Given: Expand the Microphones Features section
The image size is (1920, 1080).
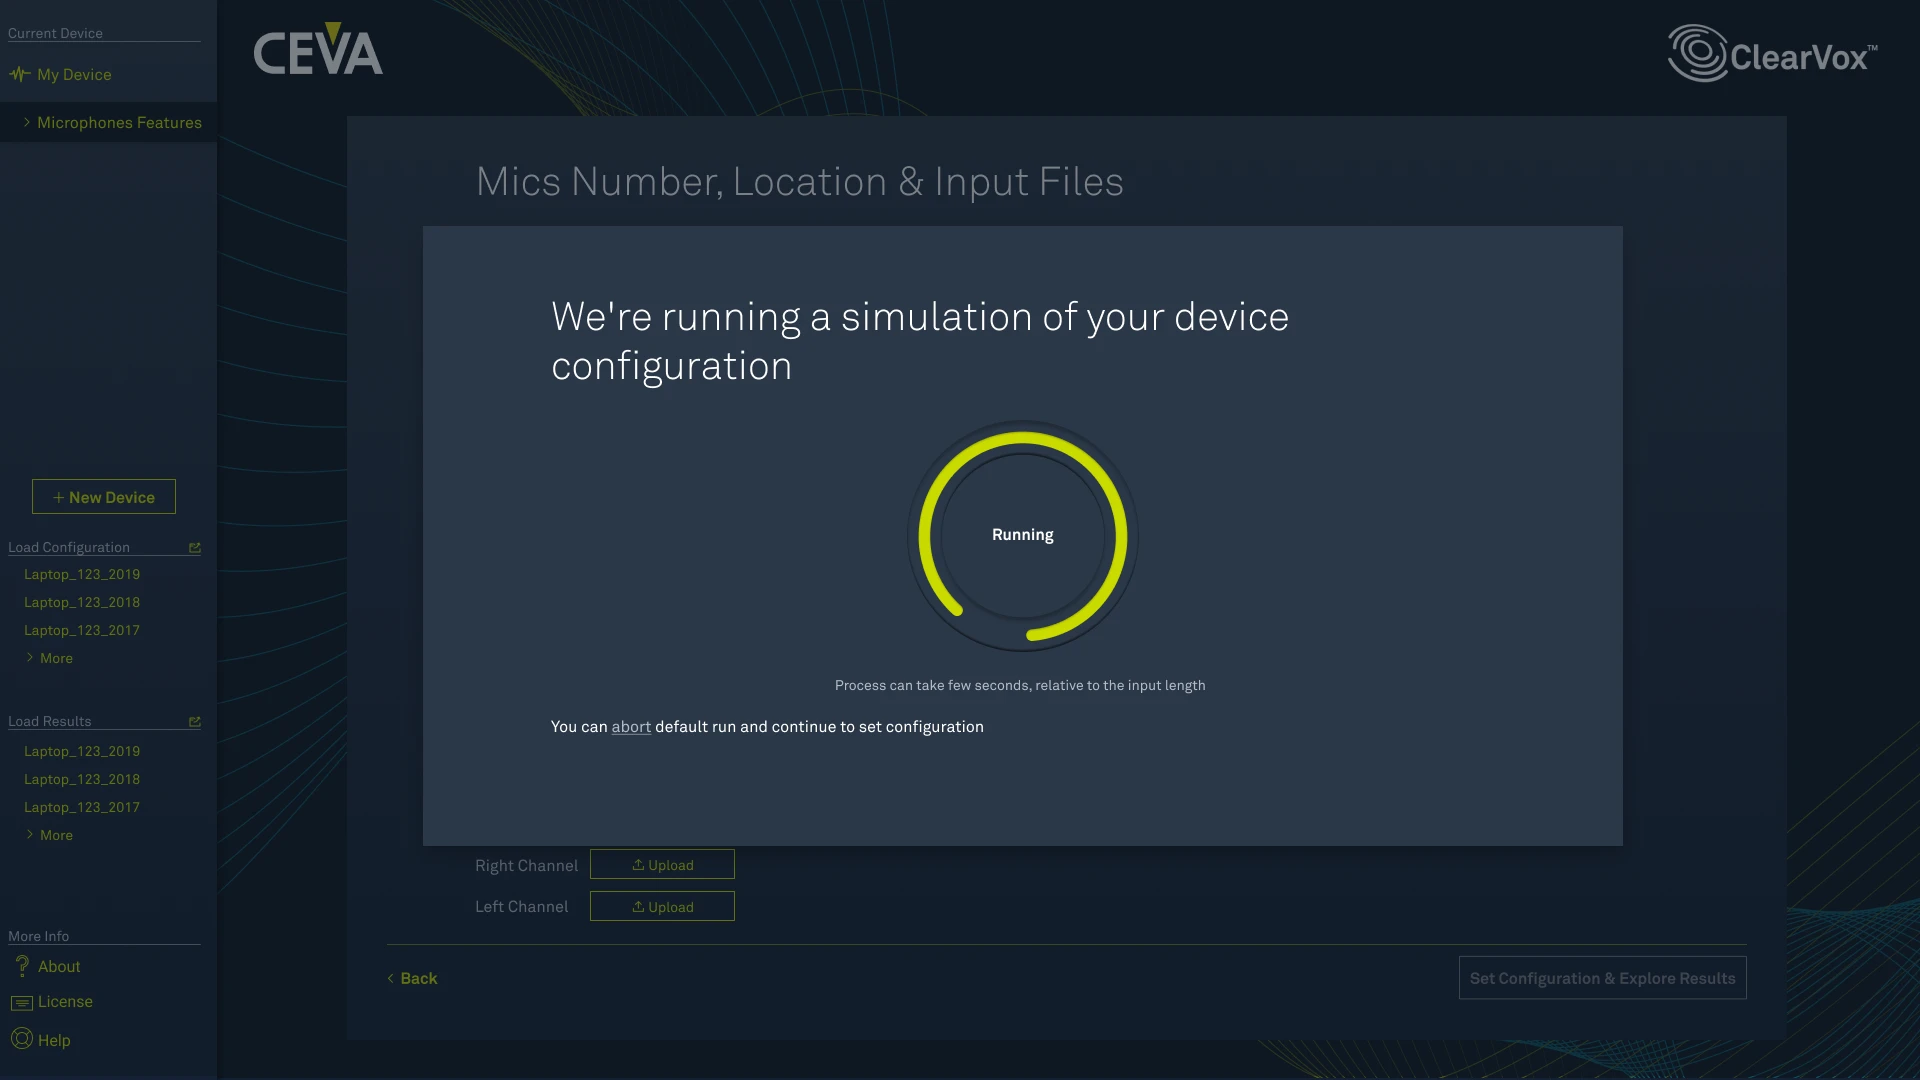Looking at the screenshot, I should (118, 122).
